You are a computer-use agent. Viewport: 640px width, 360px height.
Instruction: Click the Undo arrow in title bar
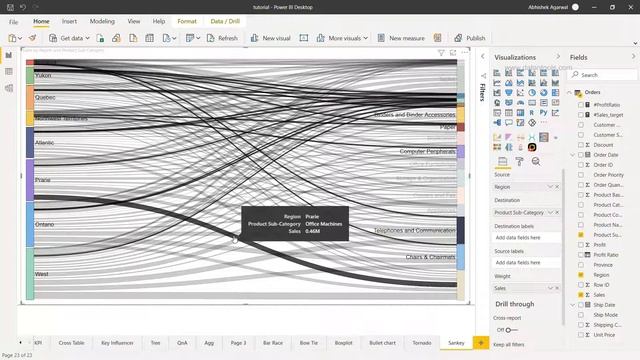coord(23,7)
